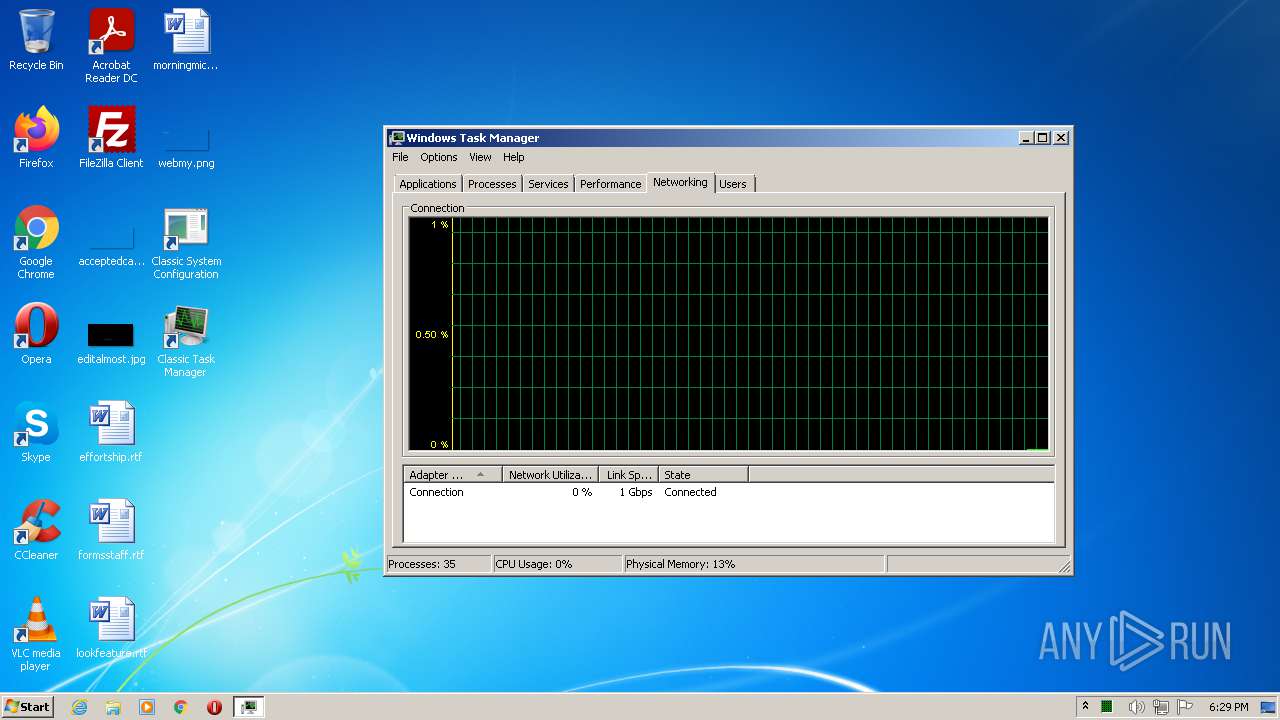Switch to the Processes tab
Image resolution: width=1280 pixels, height=720 pixels.
[x=492, y=184]
